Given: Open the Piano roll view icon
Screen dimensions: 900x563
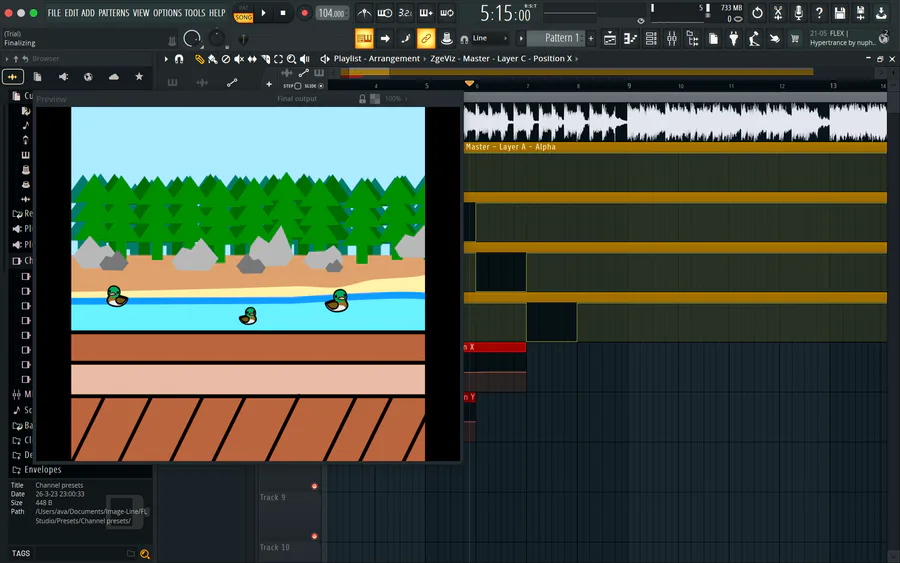Looking at the screenshot, I should pyautogui.click(x=630, y=38).
